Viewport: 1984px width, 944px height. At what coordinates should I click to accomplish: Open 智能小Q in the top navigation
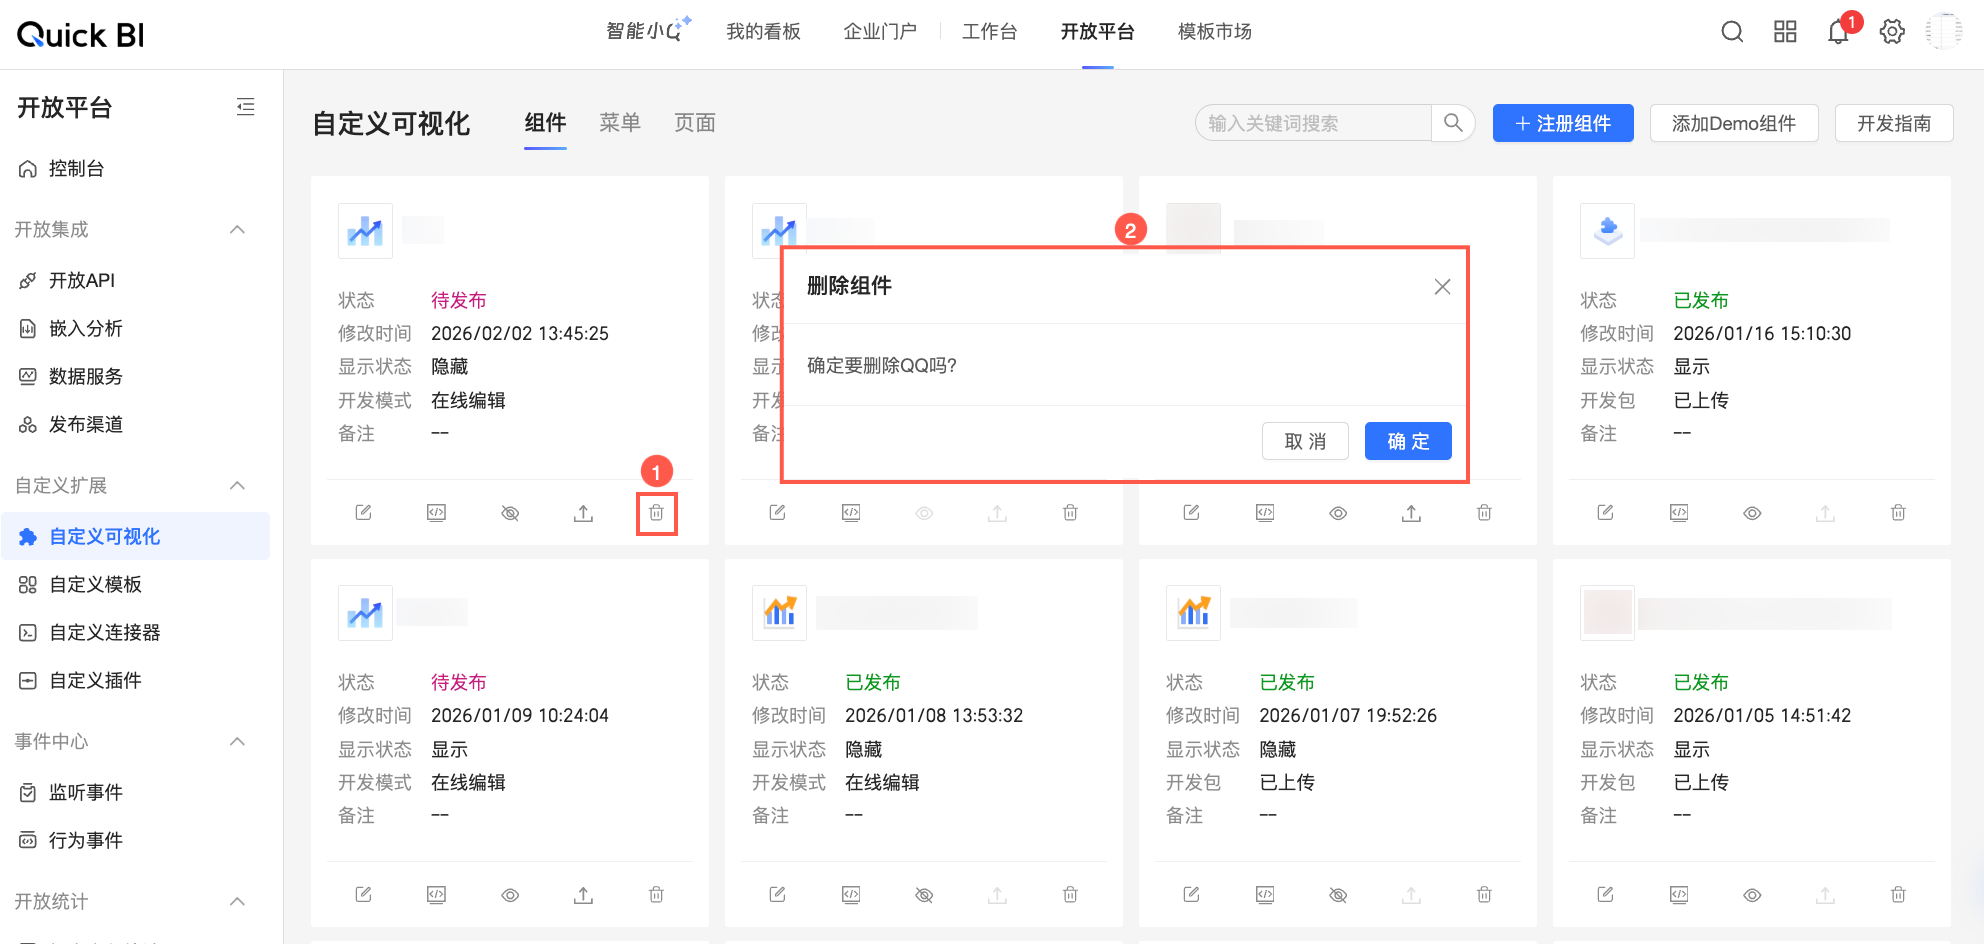pos(648,31)
